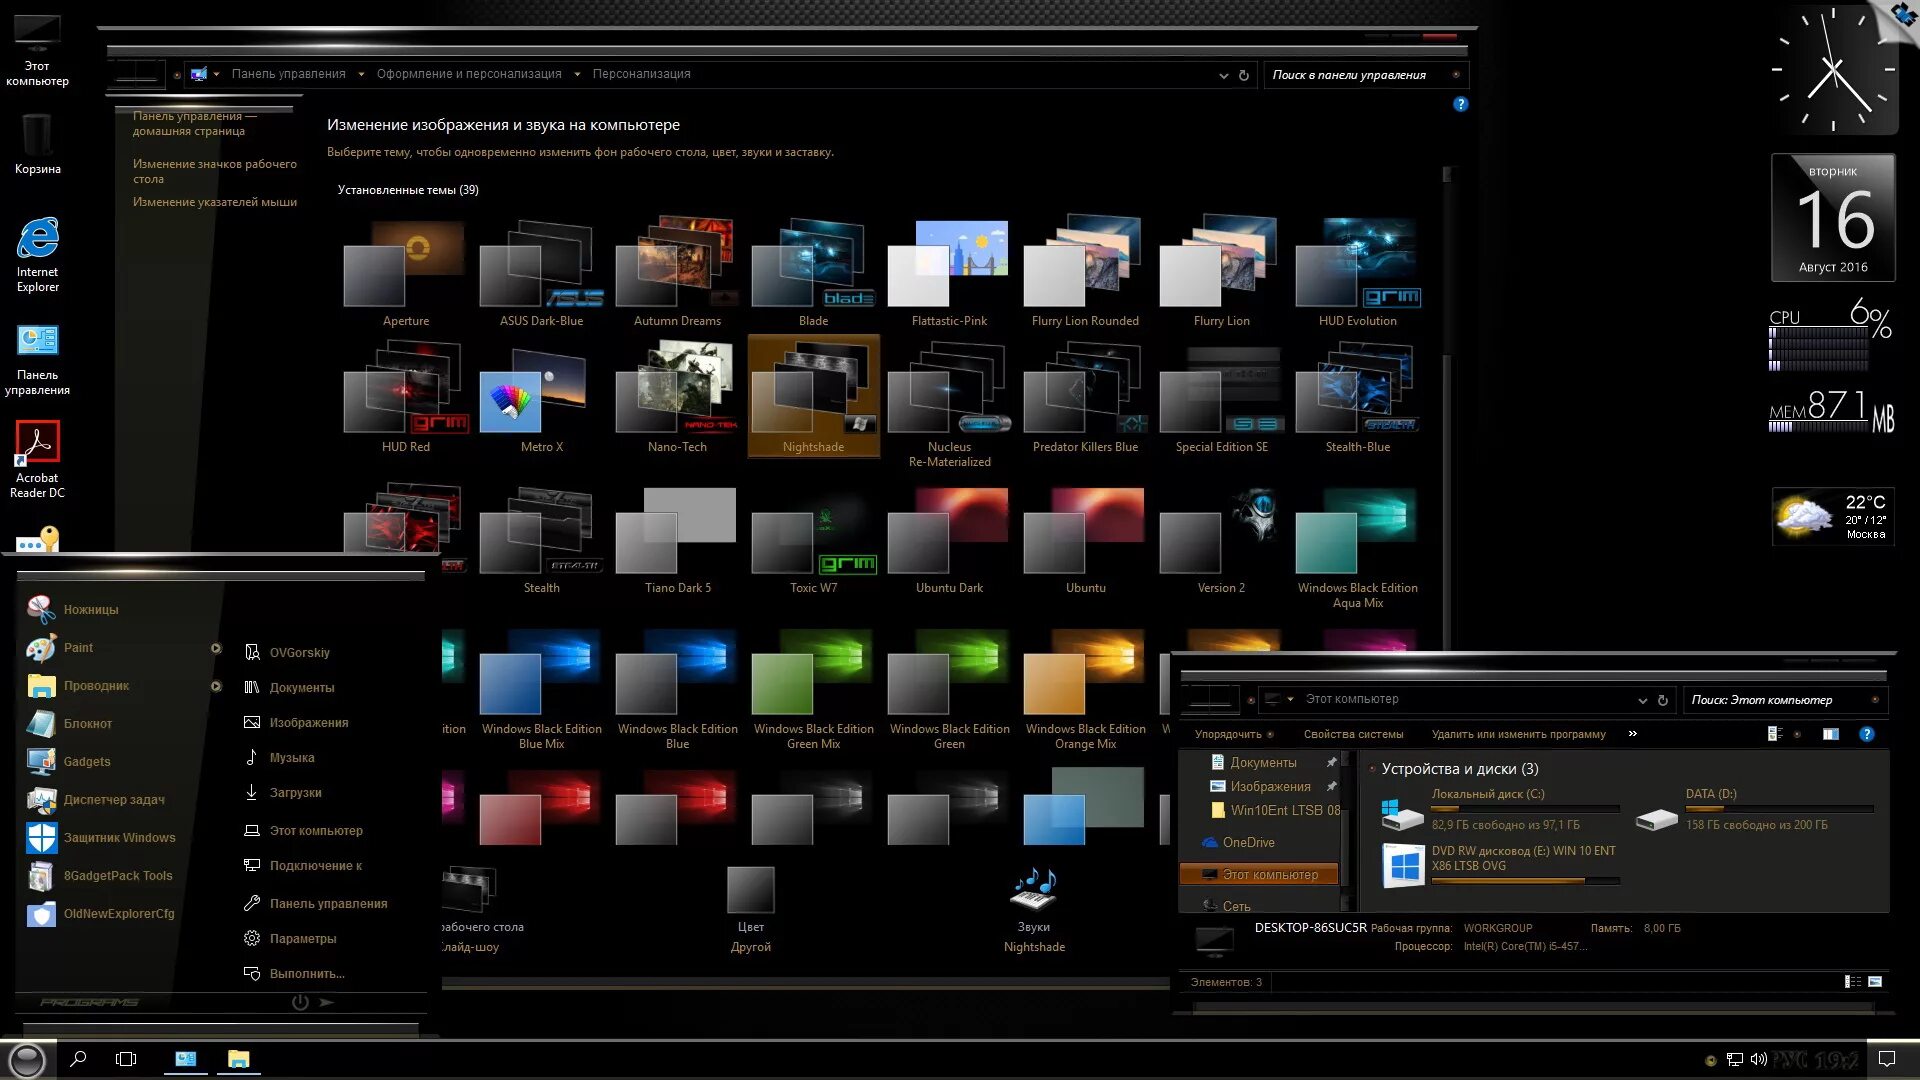The height and width of the screenshot is (1080, 1920).
Task: Open address bar history dropdown in personalization
Action: 1223,75
